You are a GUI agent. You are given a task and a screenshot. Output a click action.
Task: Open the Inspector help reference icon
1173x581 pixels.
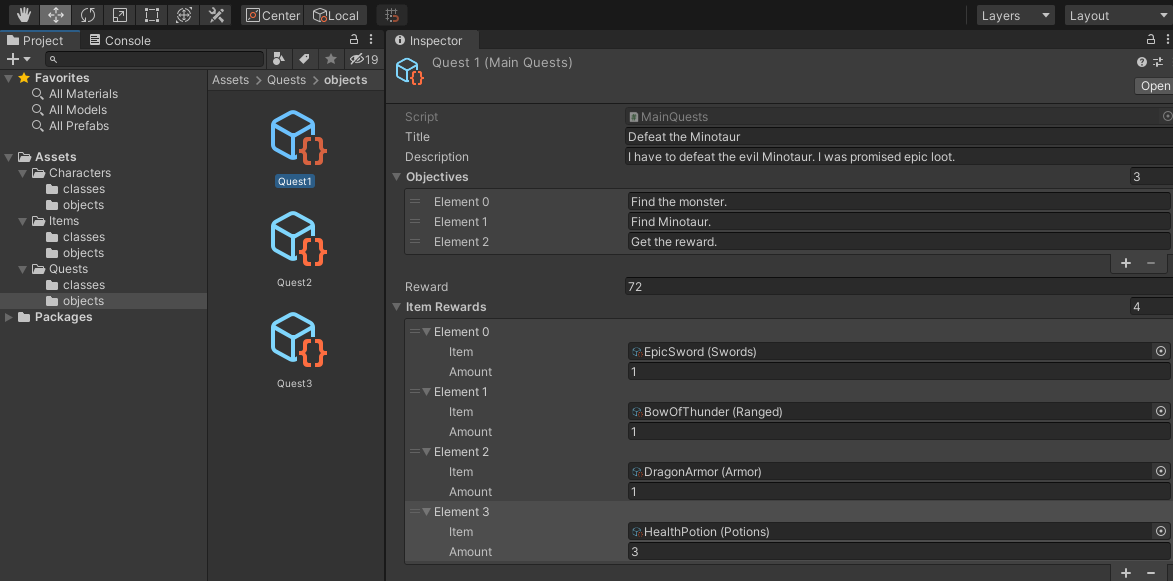(x=1142, y=62)
